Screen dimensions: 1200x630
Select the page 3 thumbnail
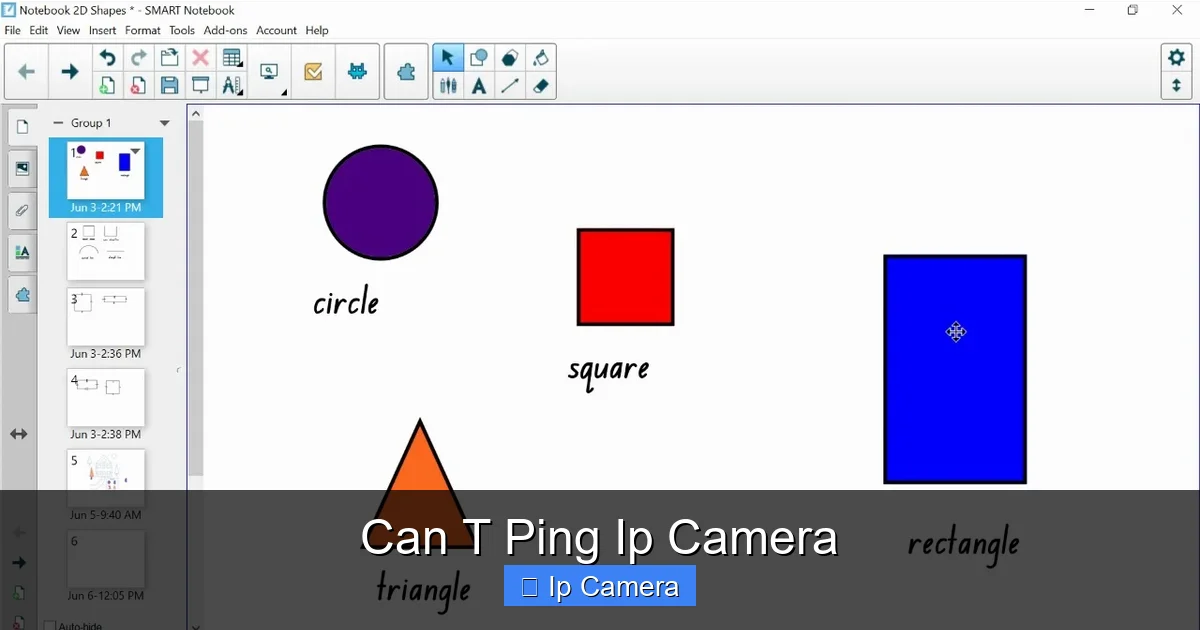(106, 317)
